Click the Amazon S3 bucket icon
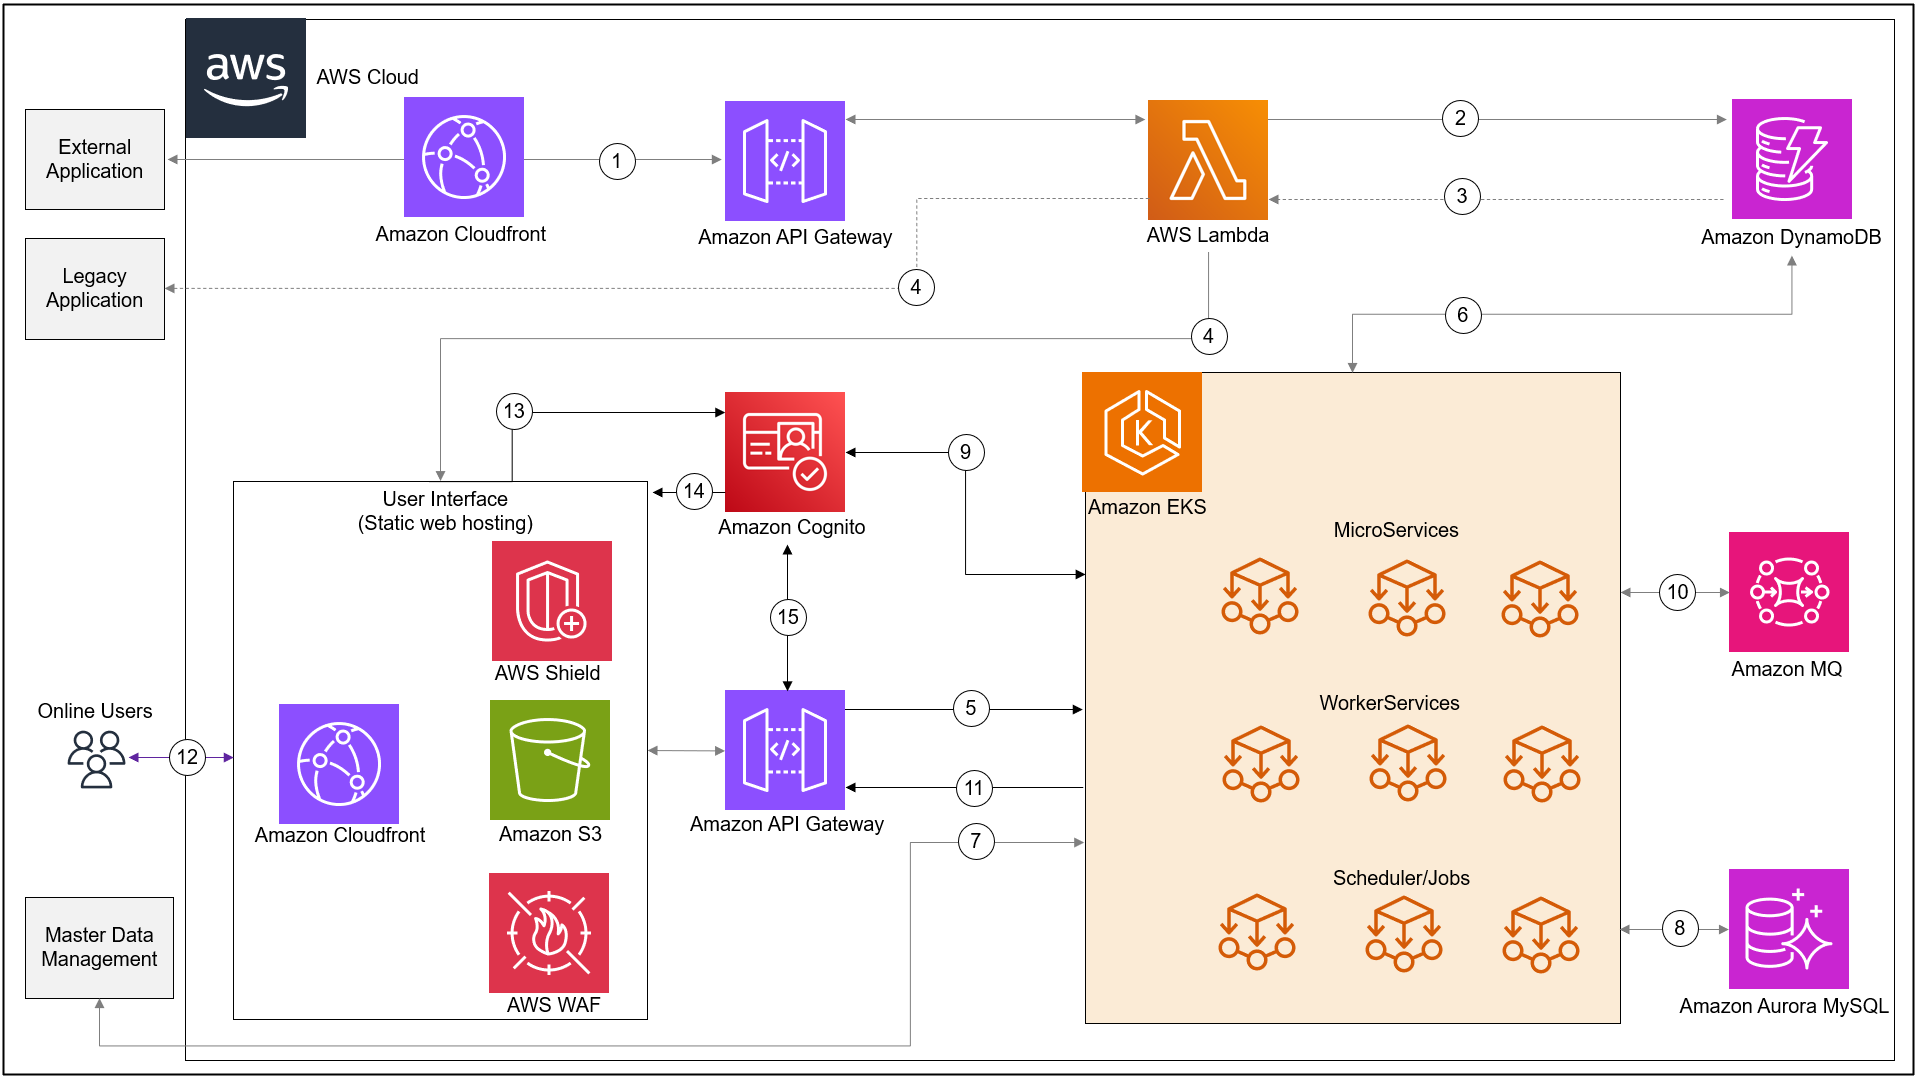The width and height of the screenshot is (1920, 1080). tap(549, 762)
